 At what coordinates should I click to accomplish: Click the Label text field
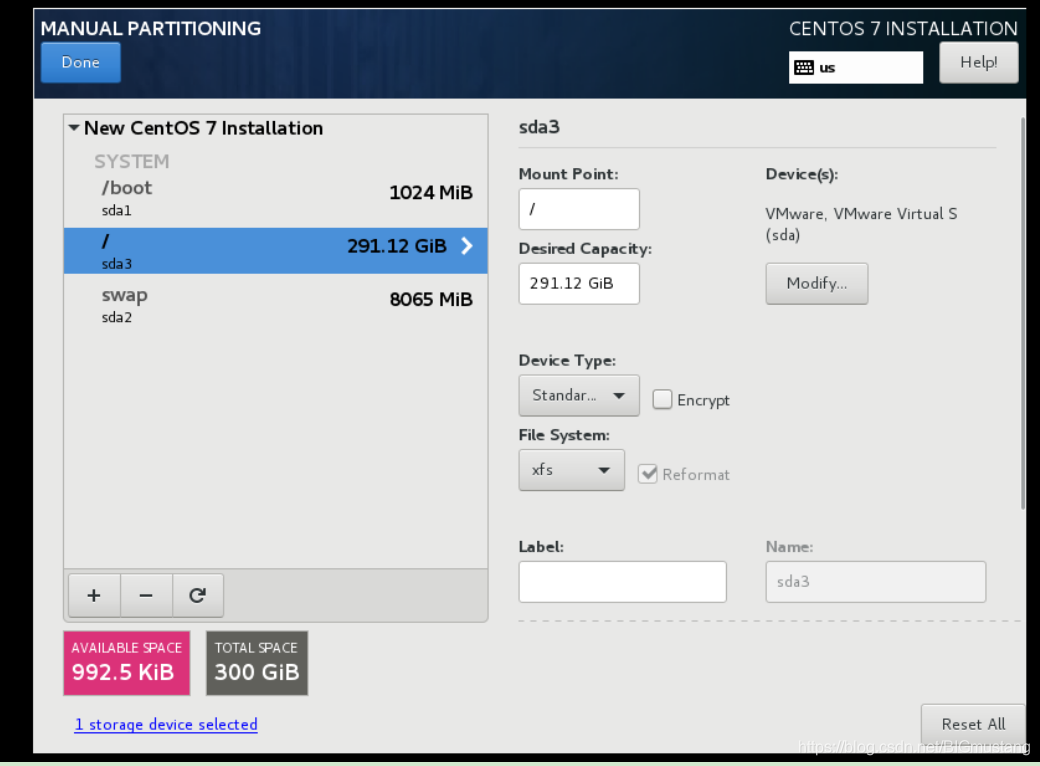tap(622, 582)
